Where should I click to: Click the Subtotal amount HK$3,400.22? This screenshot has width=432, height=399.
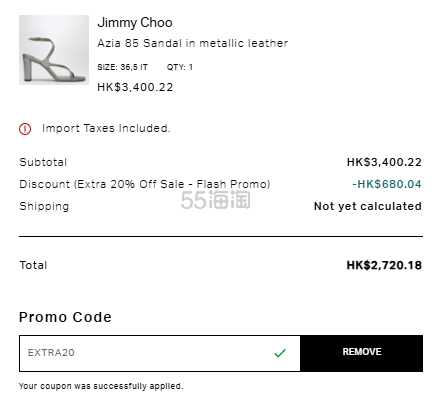384,162
